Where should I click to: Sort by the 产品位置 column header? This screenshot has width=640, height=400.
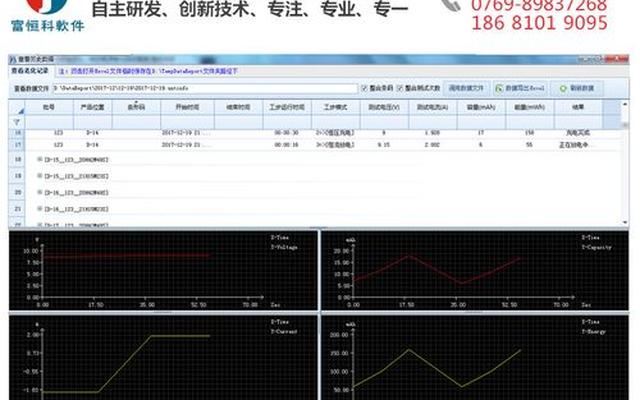[x=93, y=107]
